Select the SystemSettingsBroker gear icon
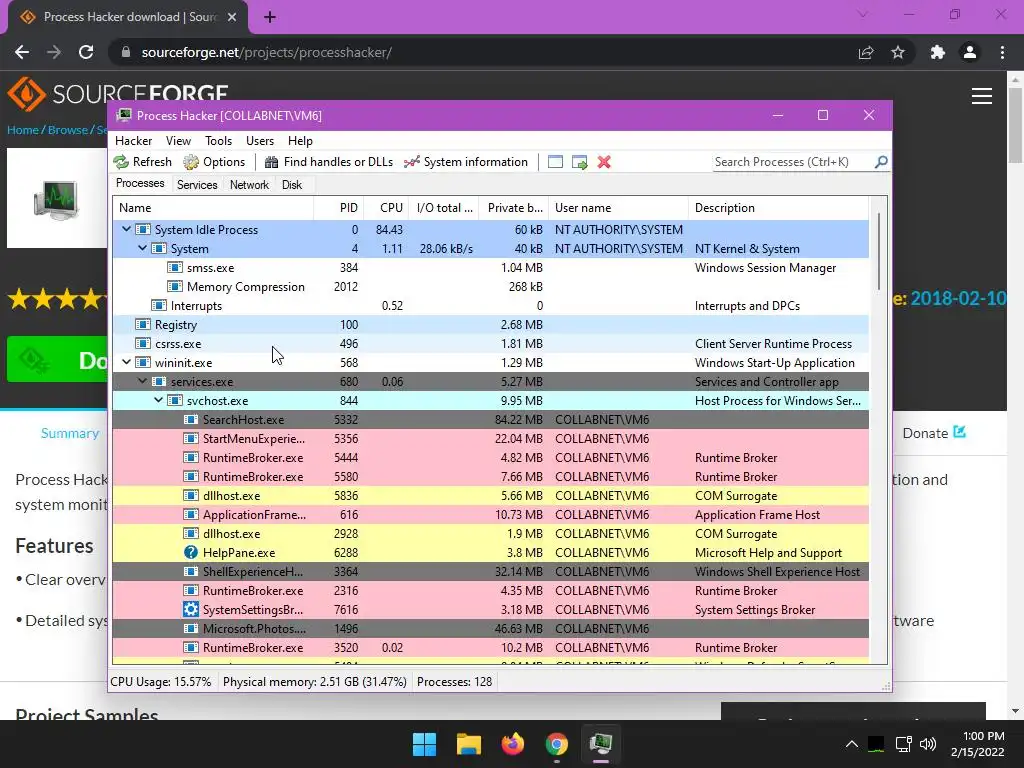This screenshot has height=768, width=1024. [191, 609]
